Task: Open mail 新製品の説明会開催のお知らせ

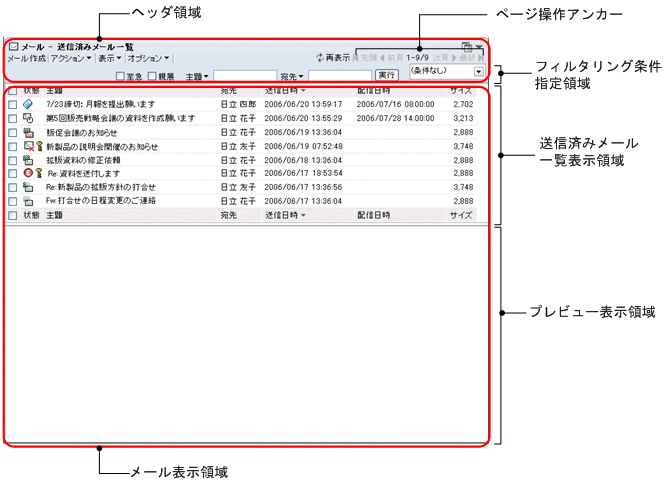Action: pos(102,146)
